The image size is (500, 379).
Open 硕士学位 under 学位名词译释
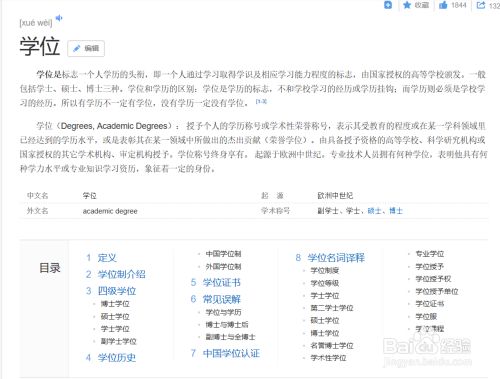325,320
